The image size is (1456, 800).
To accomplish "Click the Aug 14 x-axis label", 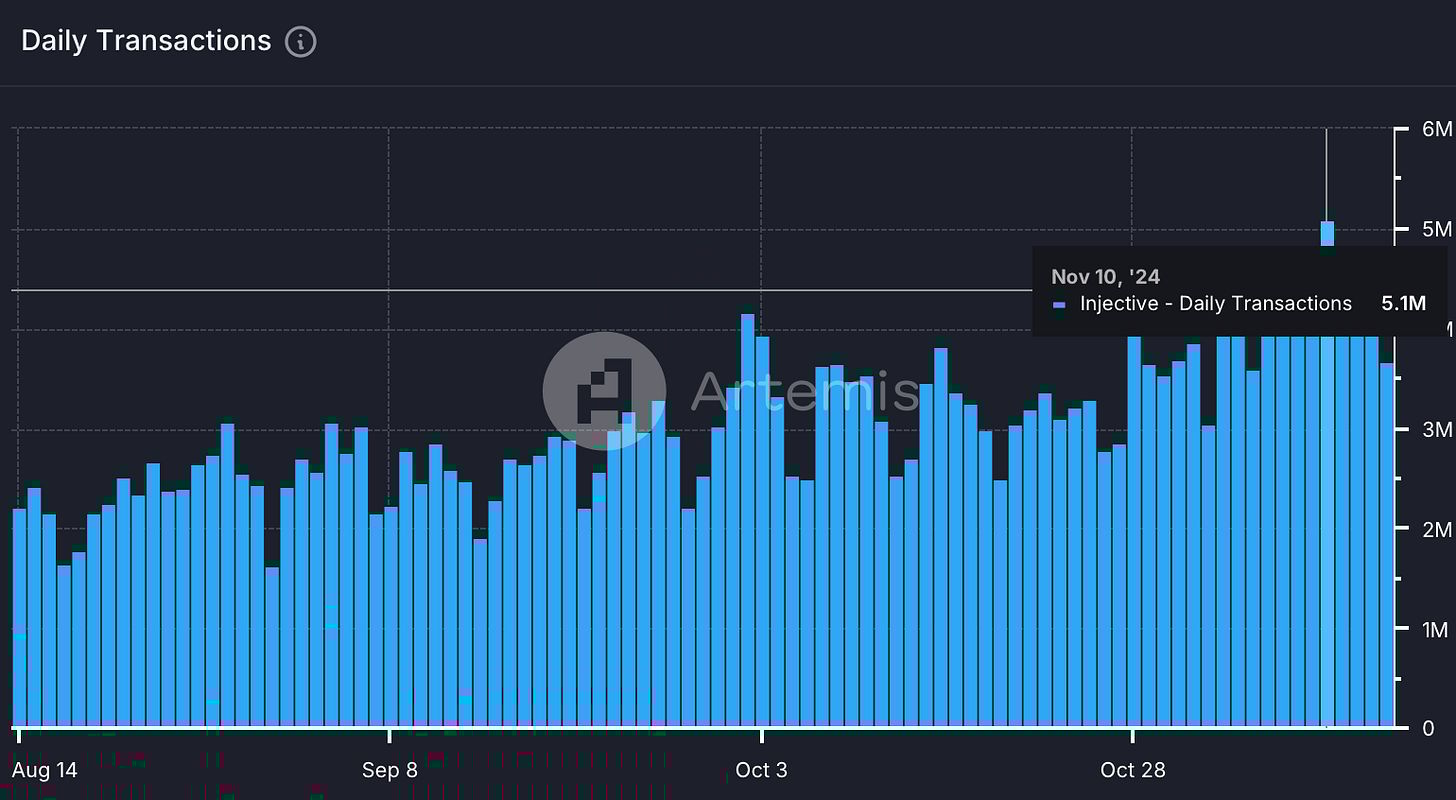I will coord(44,770).
